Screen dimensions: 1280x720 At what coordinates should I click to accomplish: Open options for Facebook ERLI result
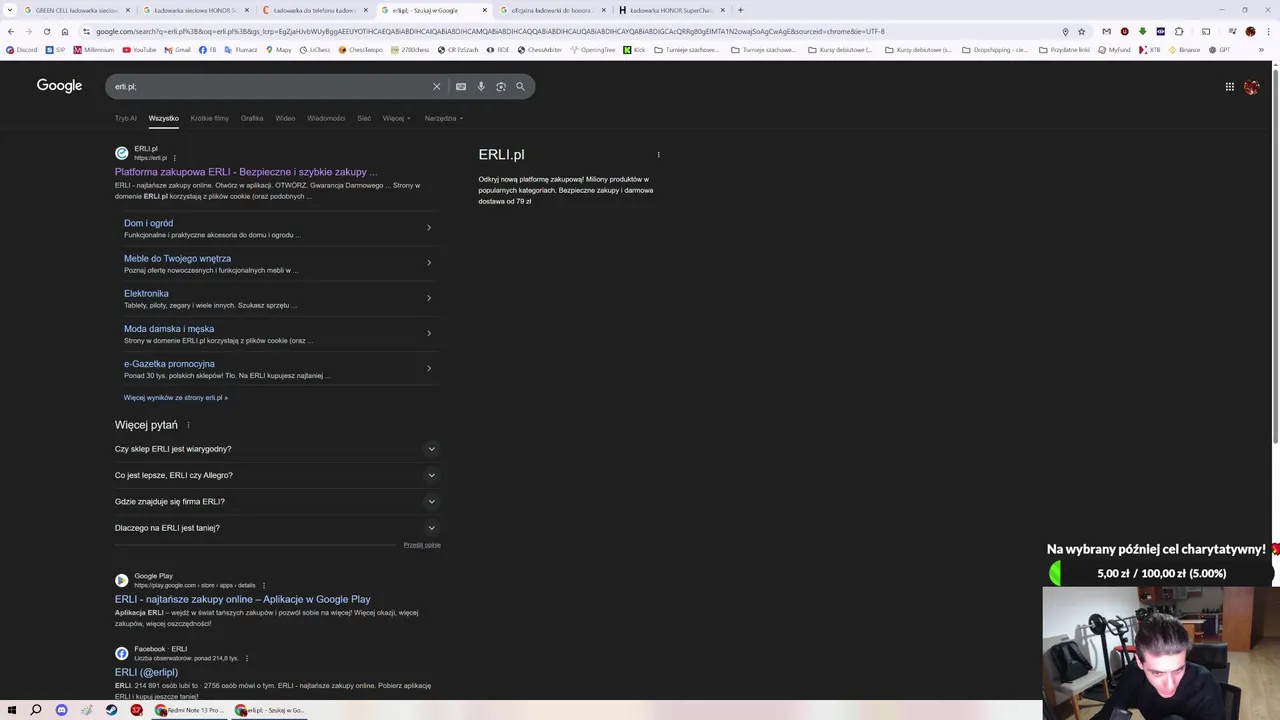[246, 658]
